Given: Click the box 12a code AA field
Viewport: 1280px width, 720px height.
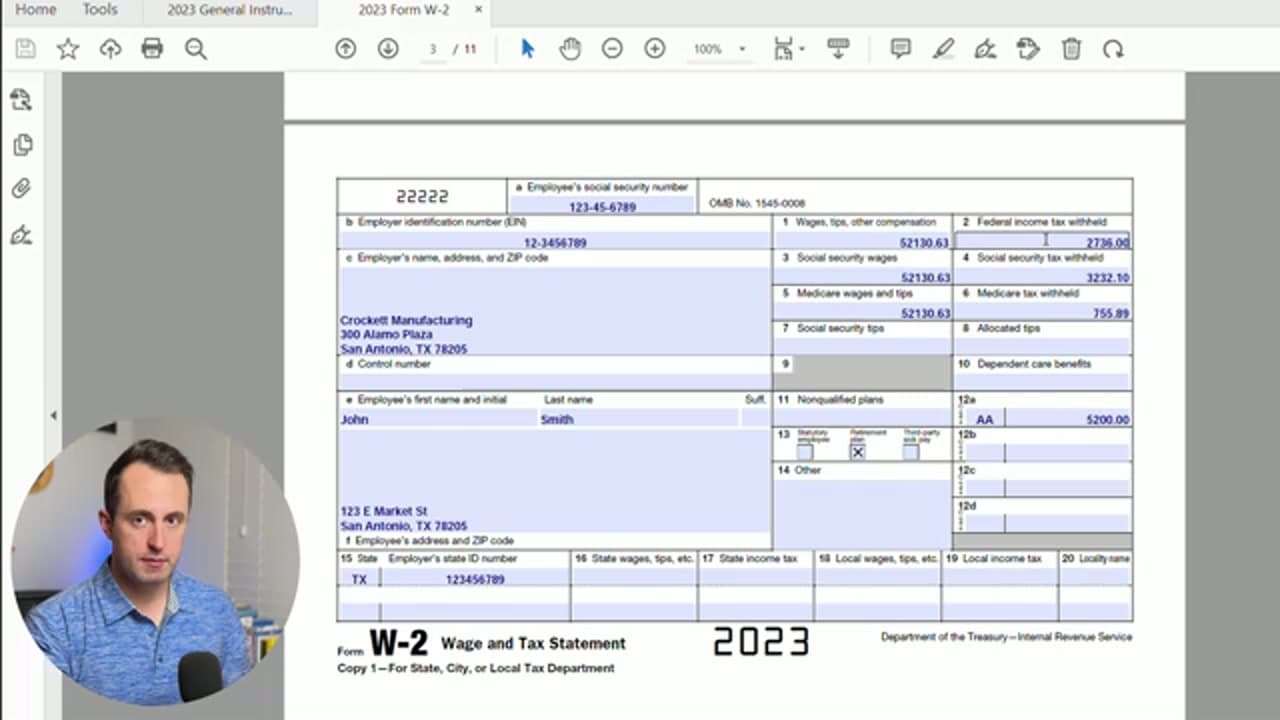Looking at the screenshot, I should 985,420.
